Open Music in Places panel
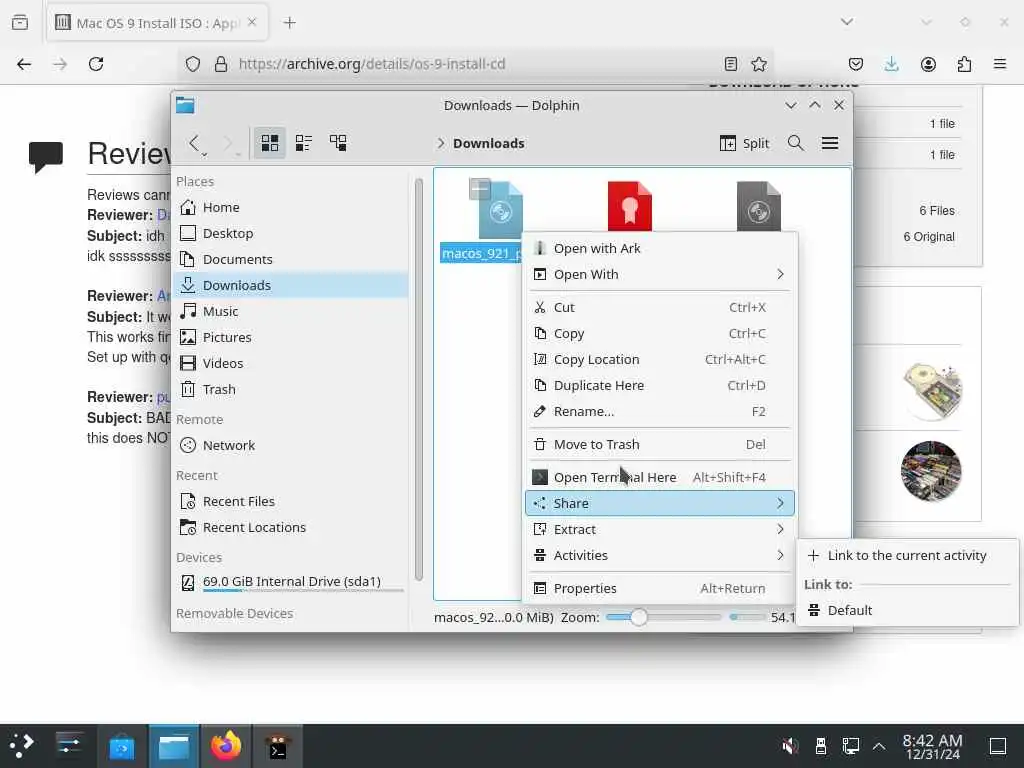Screen dimensions: 1024x768 pyautogui.click(x=291, y=312)
